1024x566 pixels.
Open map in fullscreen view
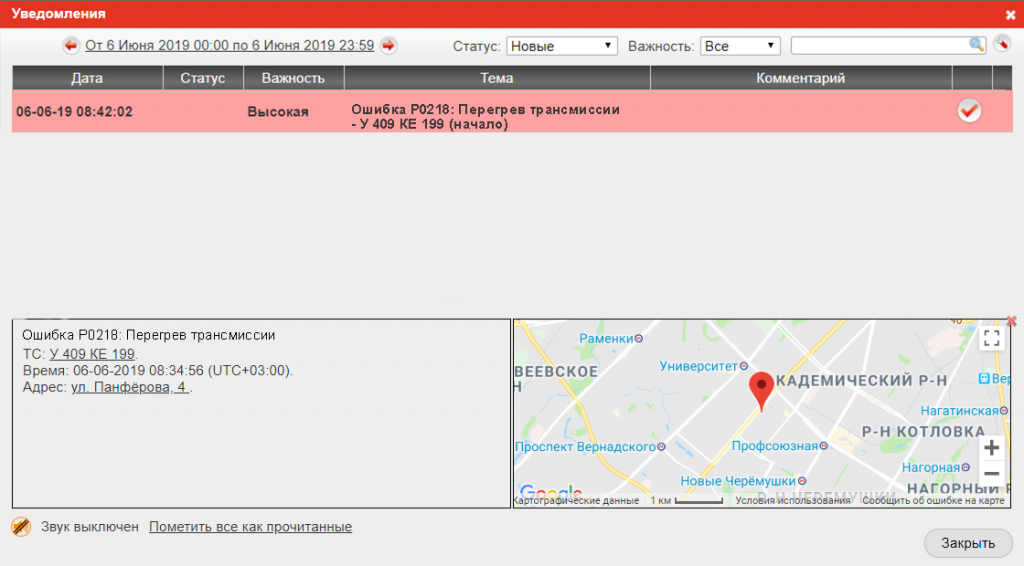click(x=991, y=338)
